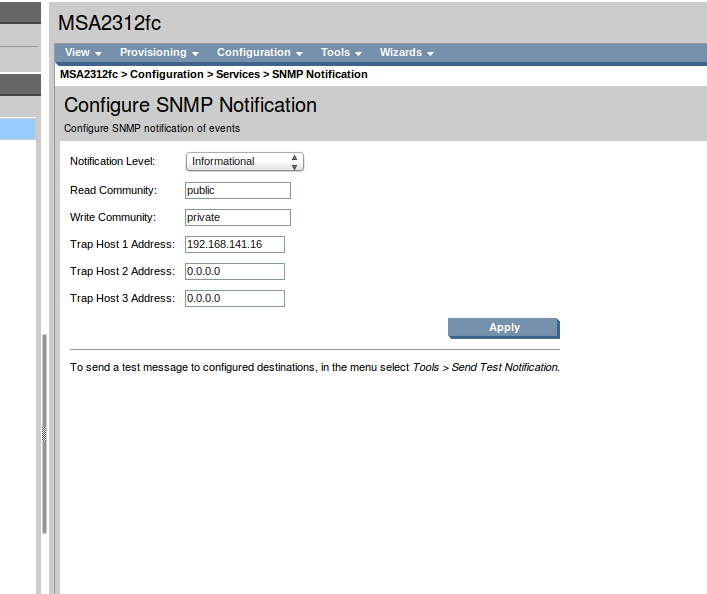Click the Write Community label
The width and height of the screenshot is (707, 594).
pyautogui.click(x=113, y=217)
